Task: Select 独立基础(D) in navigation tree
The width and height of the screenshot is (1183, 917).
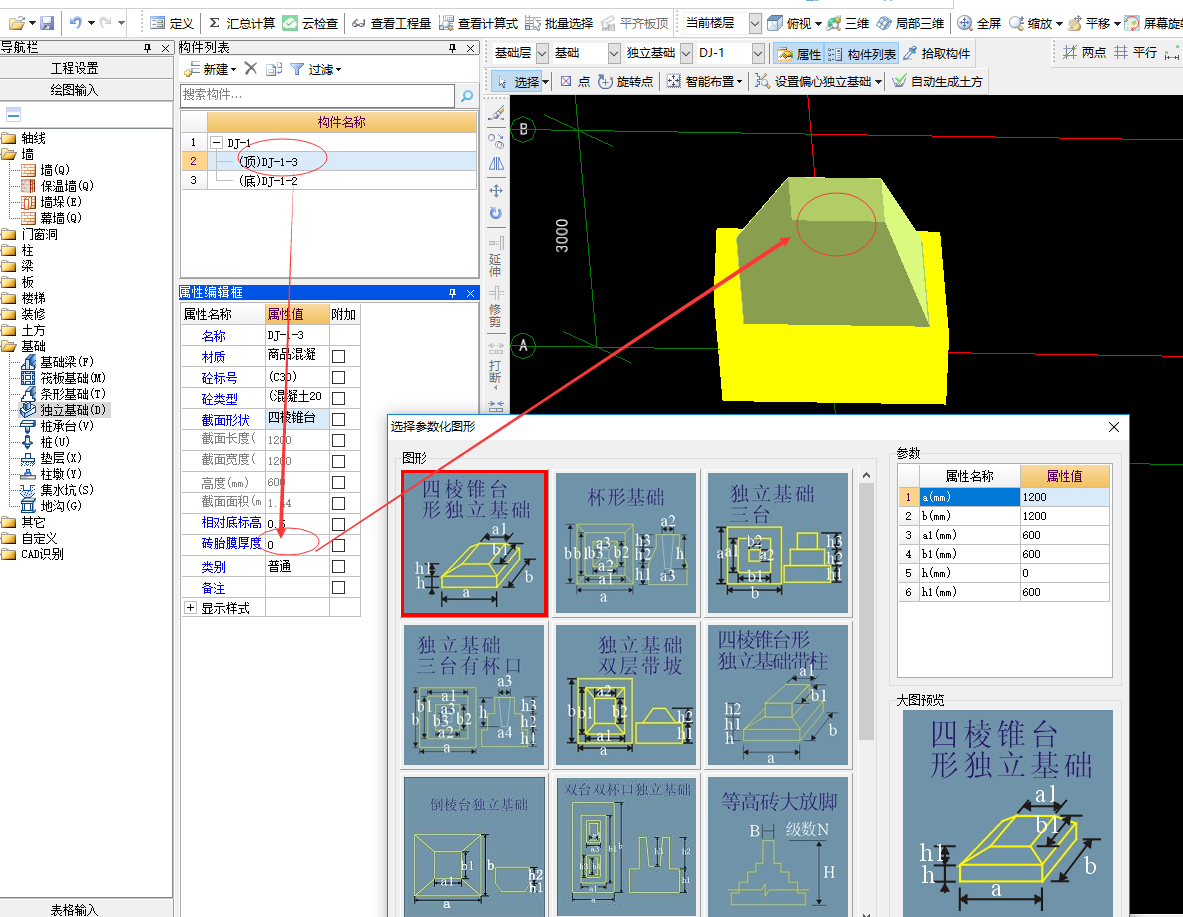Action: pyautogui.click(x=65, y=410)
